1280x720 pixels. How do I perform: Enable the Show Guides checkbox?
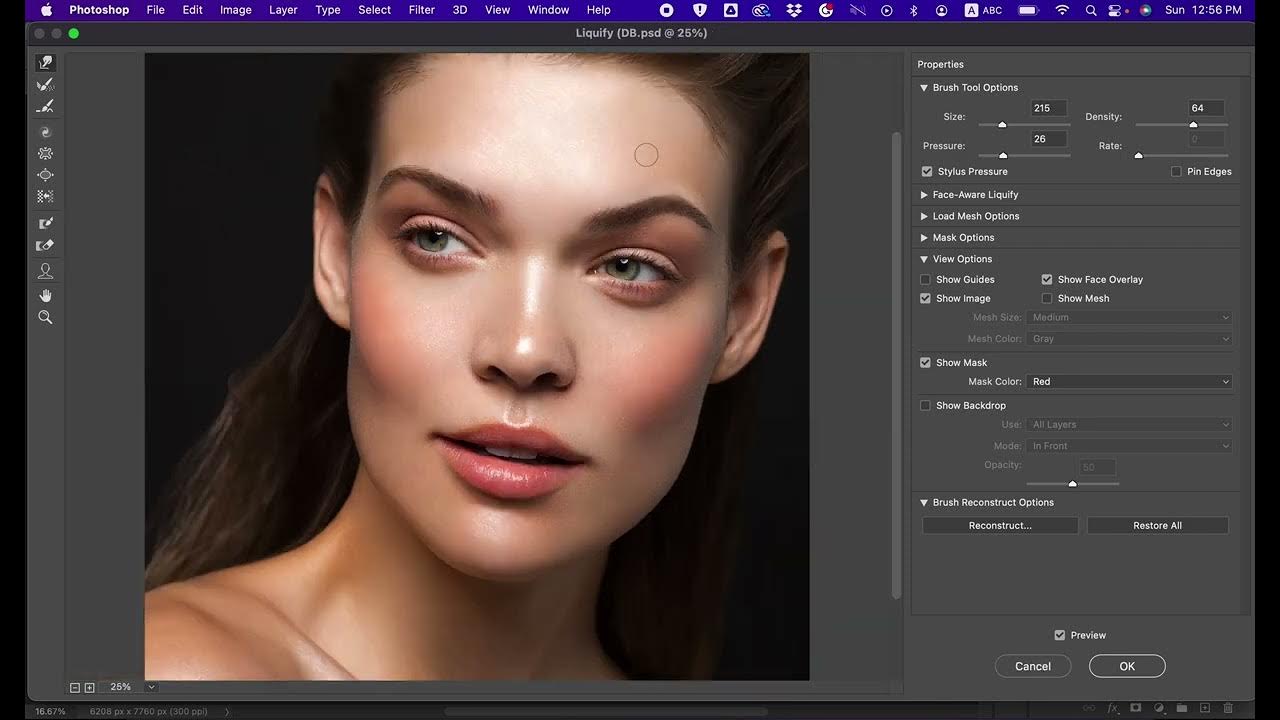point(925,280)
